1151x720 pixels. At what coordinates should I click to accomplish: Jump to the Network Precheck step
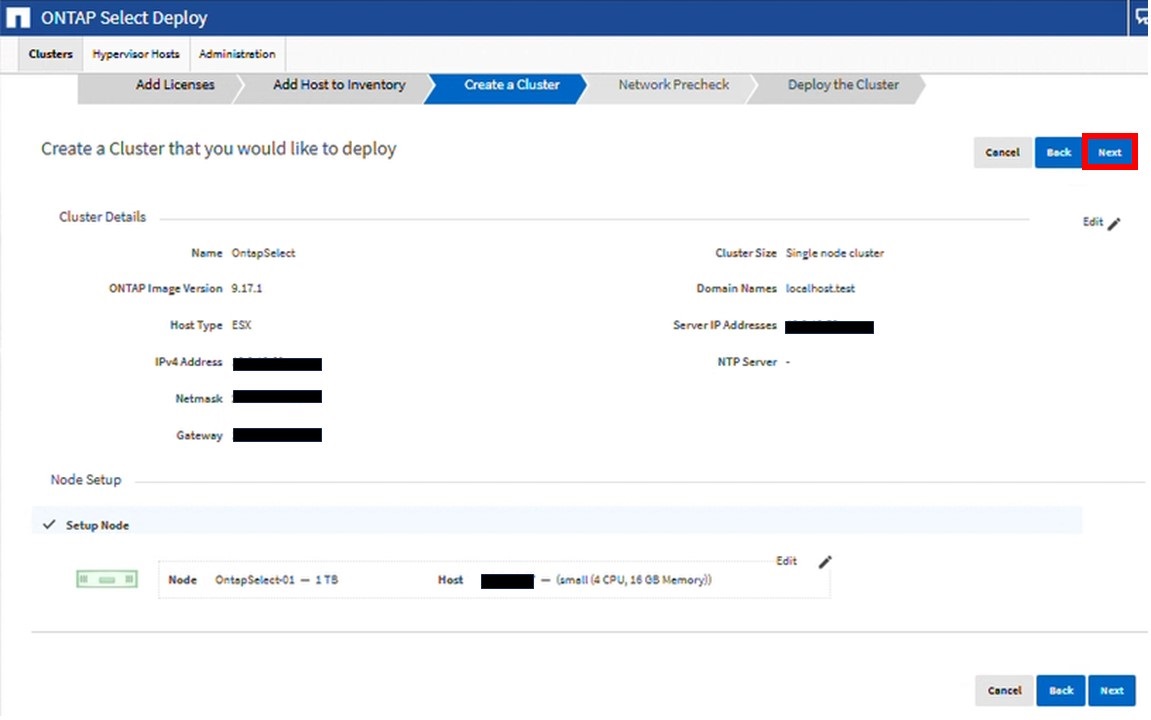(673, 85)
